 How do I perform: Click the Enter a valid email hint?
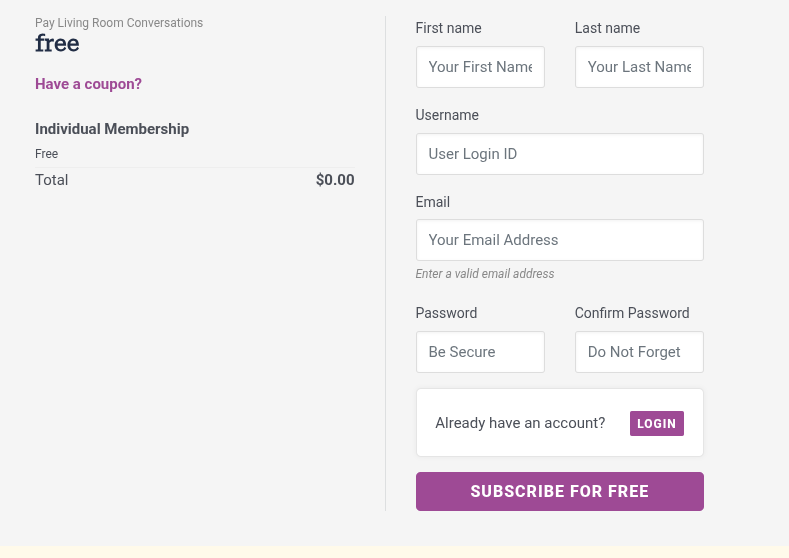point(485,274)
